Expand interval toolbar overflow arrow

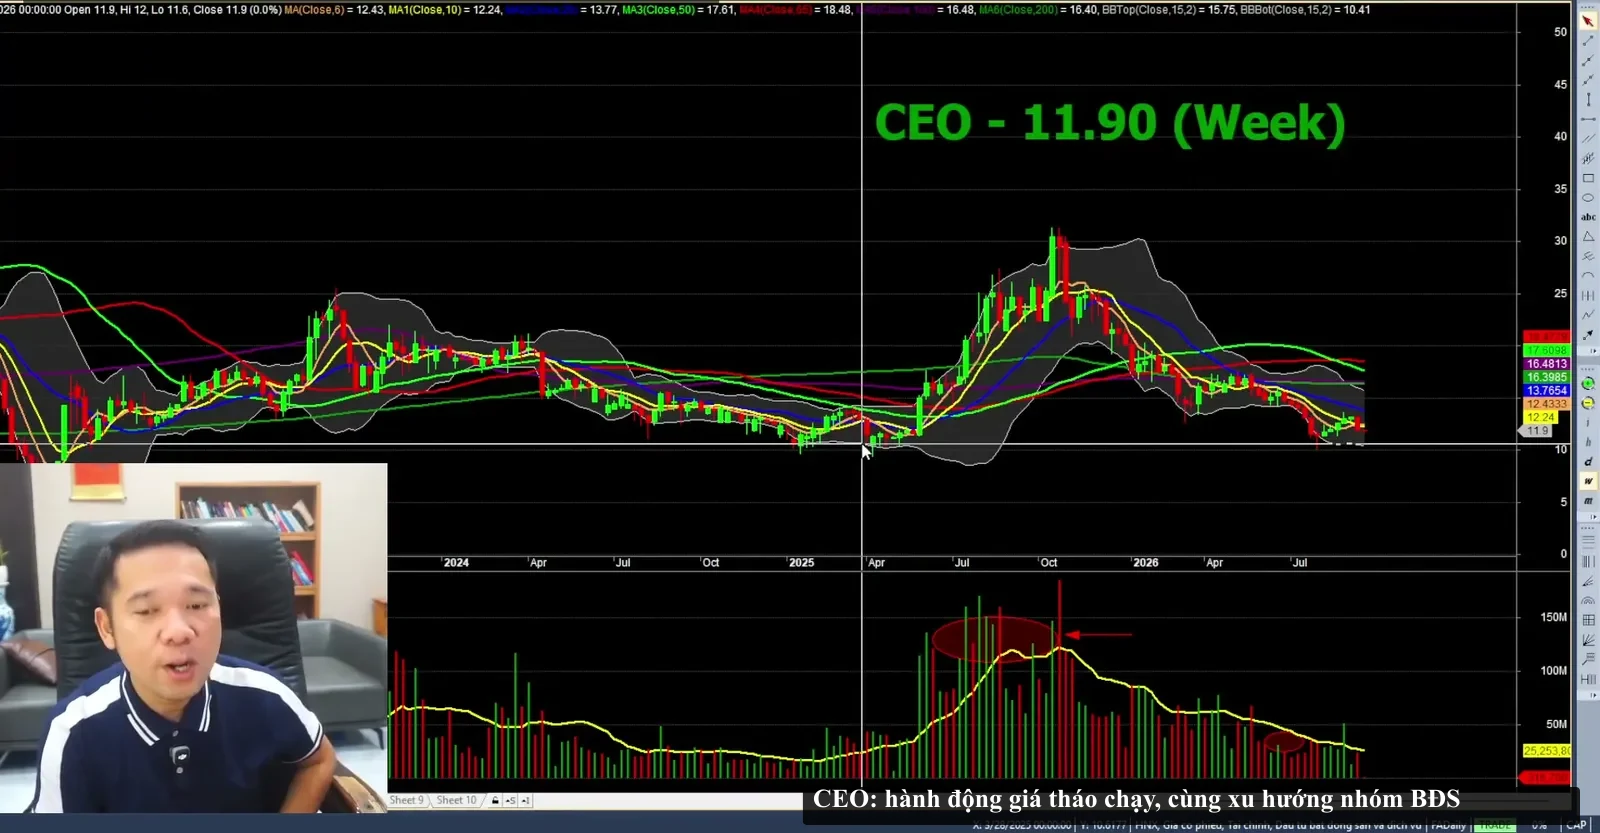[x=1589, y=517]
